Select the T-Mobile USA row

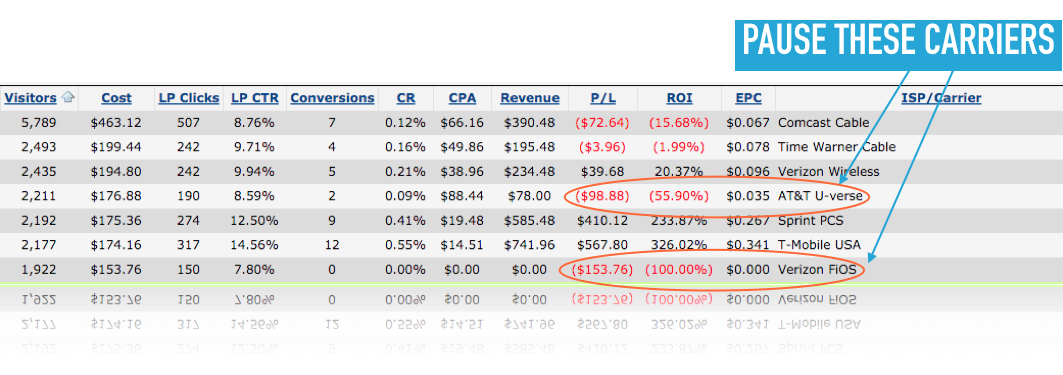click(x=532, y=245)
